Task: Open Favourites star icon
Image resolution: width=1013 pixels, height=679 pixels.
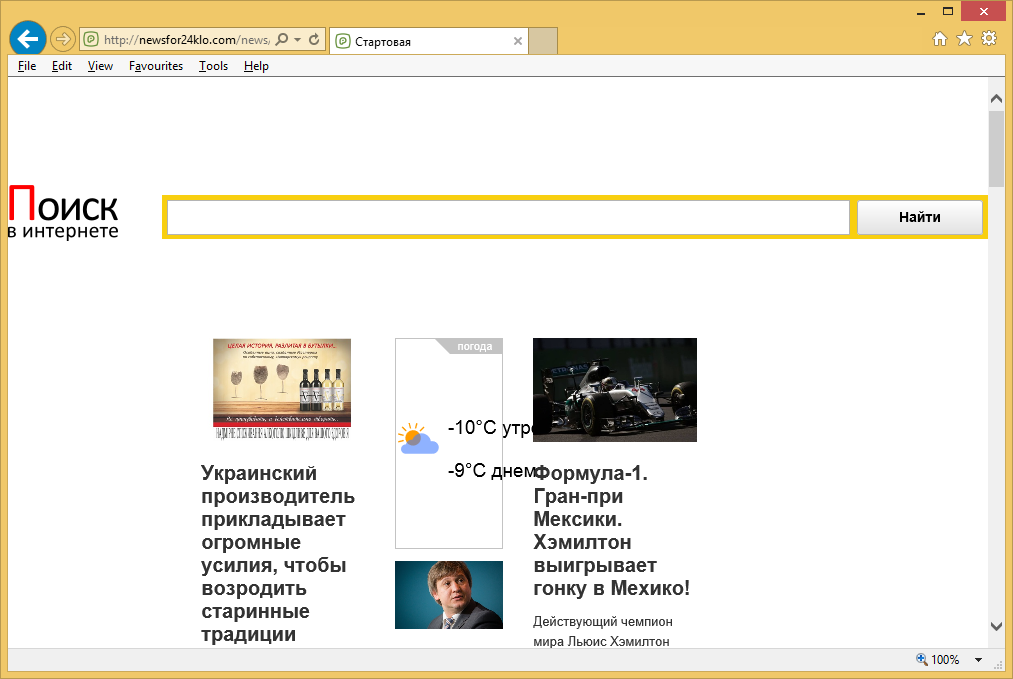Action: [964, 39]
